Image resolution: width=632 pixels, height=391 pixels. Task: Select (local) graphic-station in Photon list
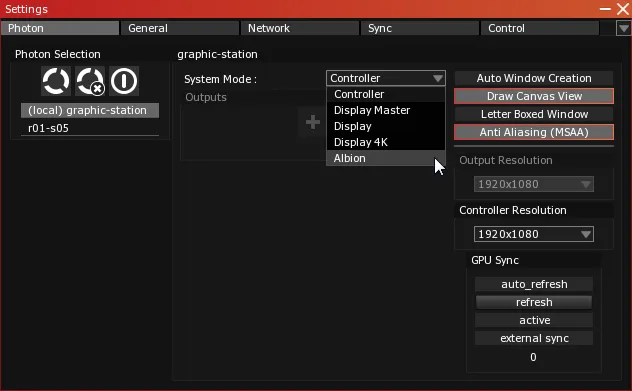coord(90,110)
